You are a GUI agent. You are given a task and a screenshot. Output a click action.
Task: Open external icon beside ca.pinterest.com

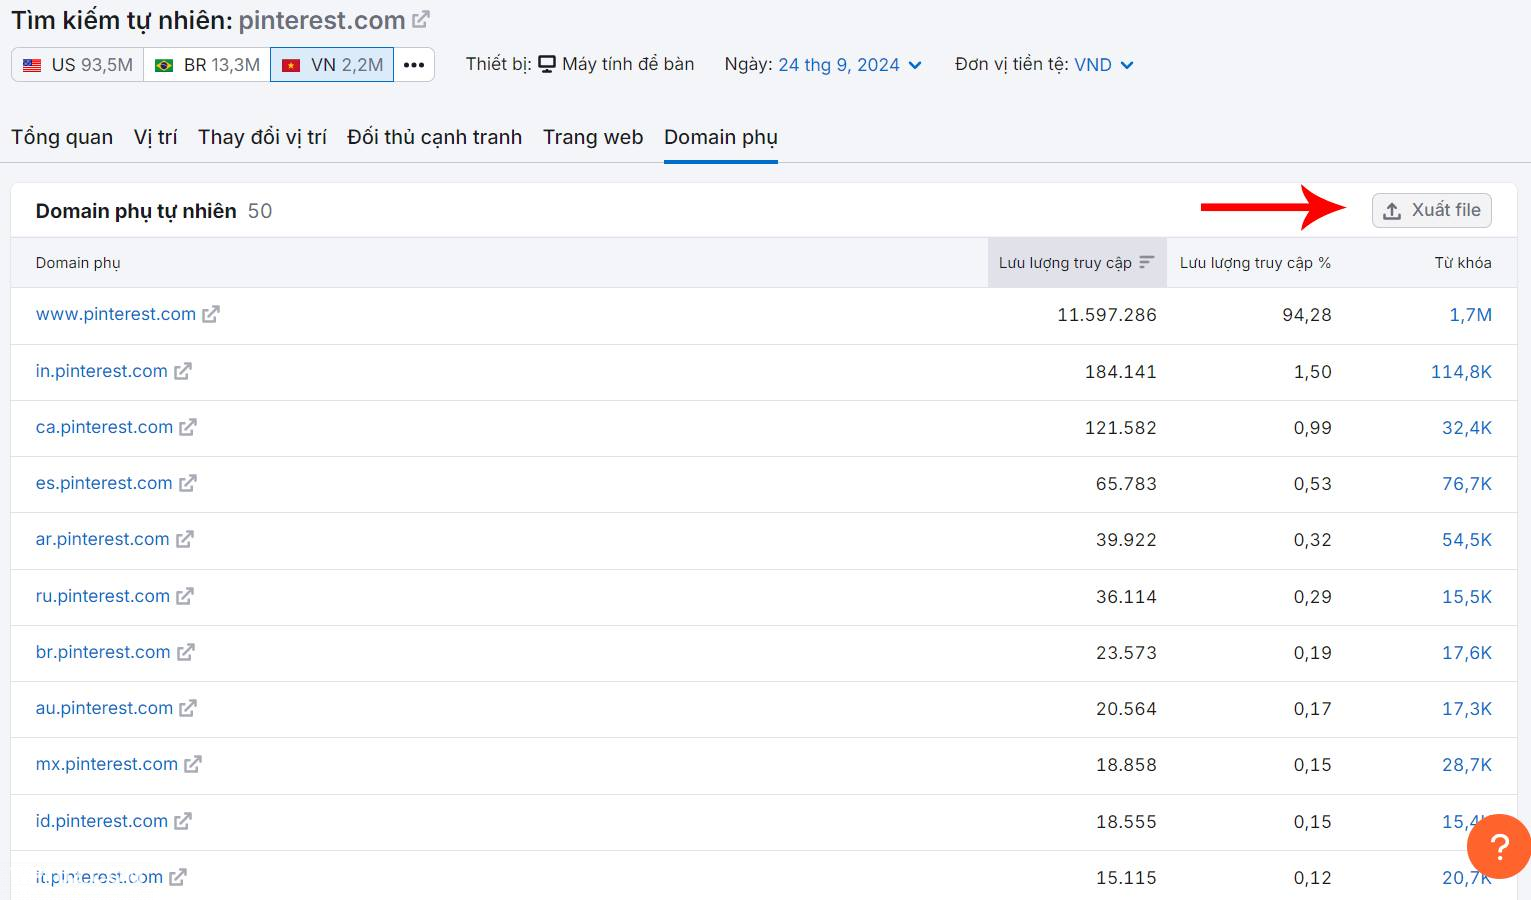coord(188,427)
